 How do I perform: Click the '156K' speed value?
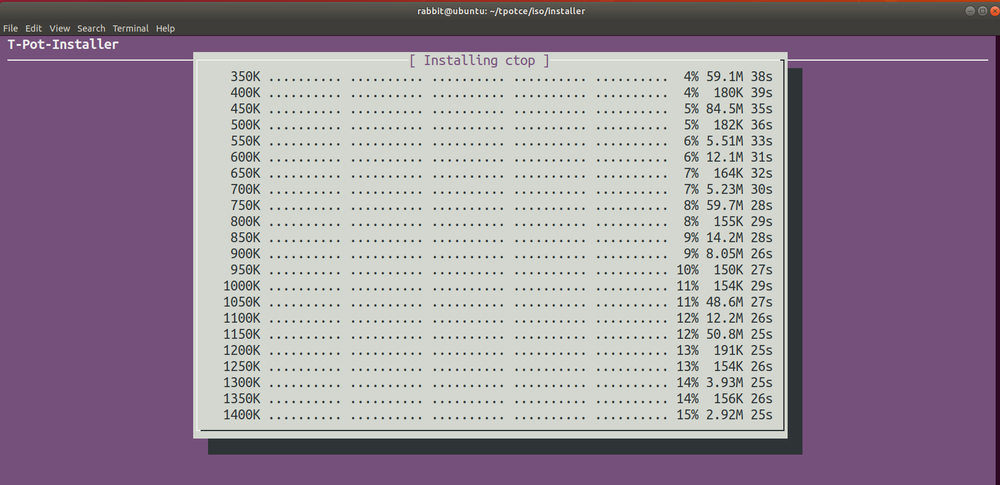[x=728, y=399]
